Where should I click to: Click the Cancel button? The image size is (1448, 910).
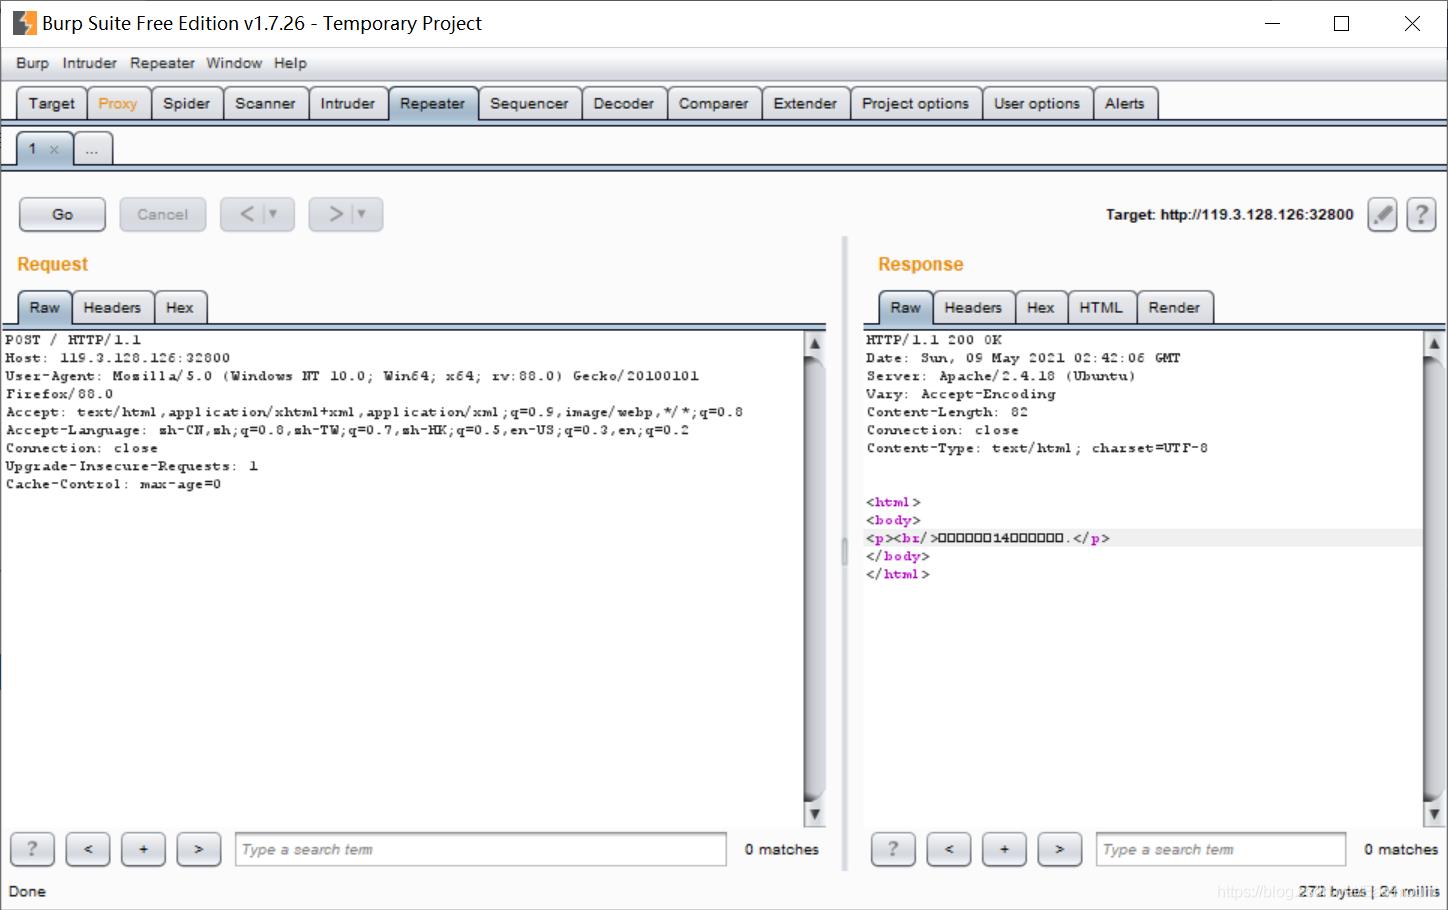162,214
